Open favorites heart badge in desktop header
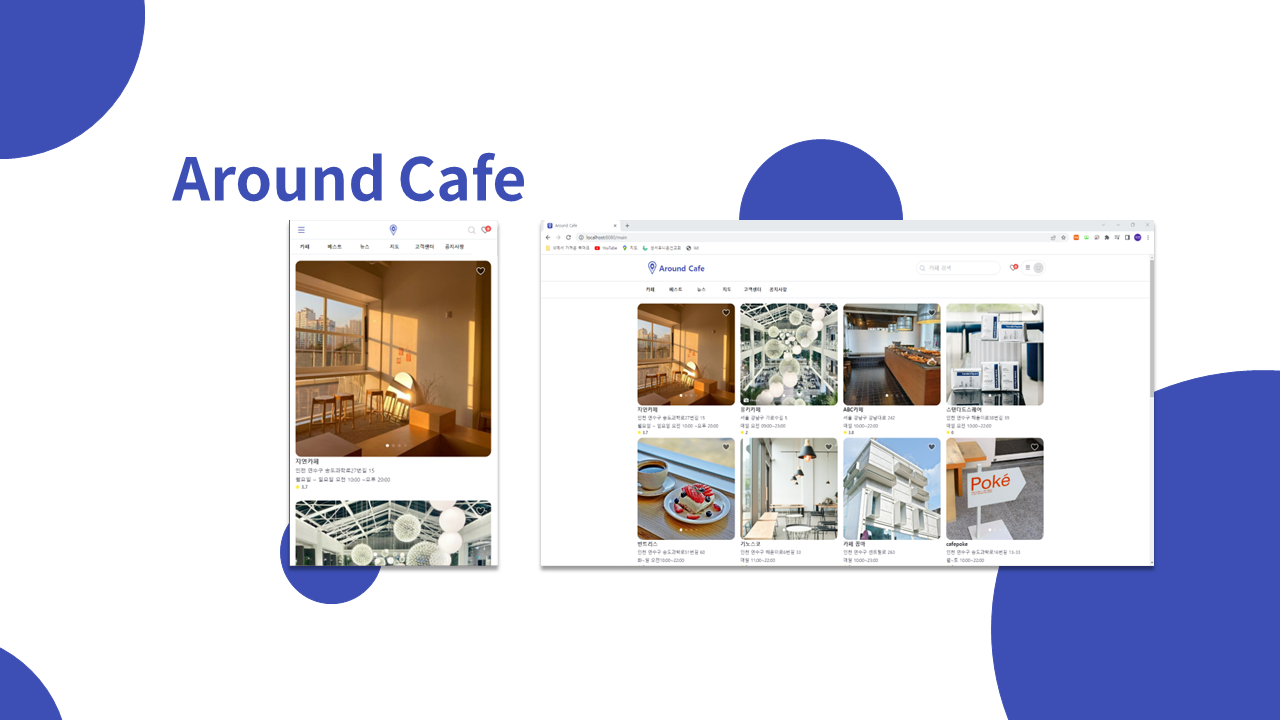This screenshot has width=1280, height=720. point(1013,267)
